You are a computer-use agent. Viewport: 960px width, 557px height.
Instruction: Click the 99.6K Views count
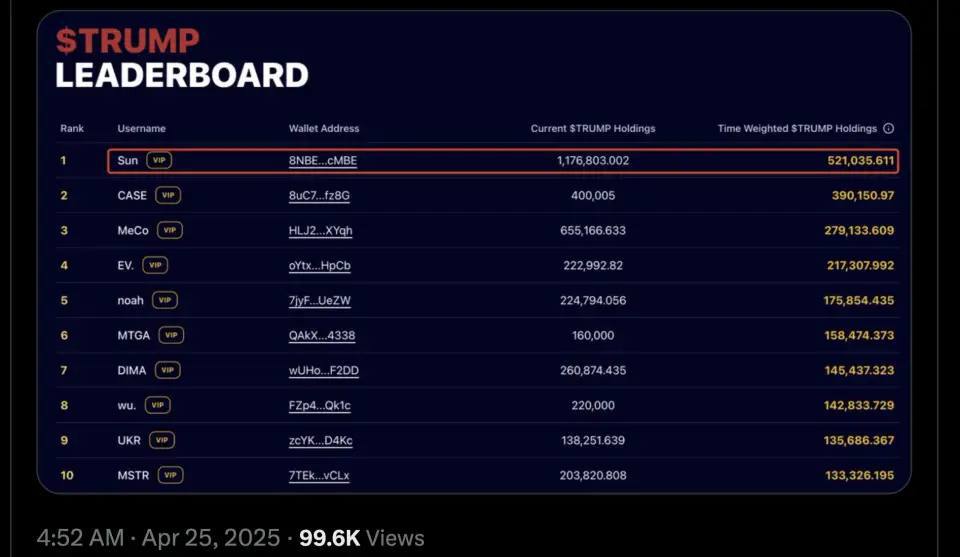(363, 538)
